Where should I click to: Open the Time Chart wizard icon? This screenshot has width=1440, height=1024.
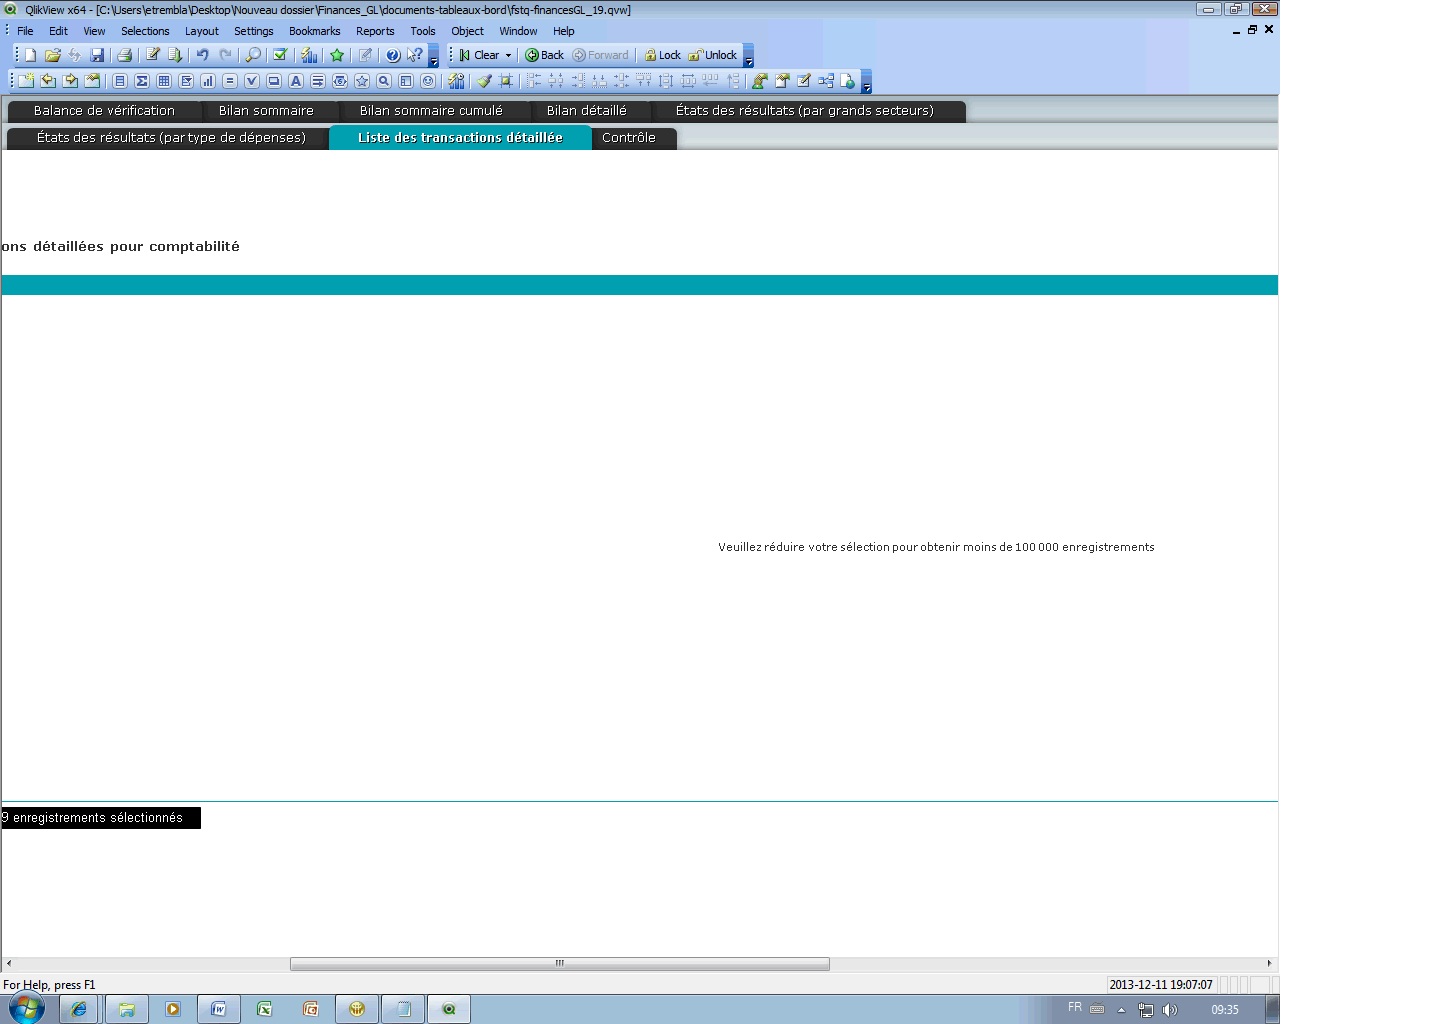456,81
